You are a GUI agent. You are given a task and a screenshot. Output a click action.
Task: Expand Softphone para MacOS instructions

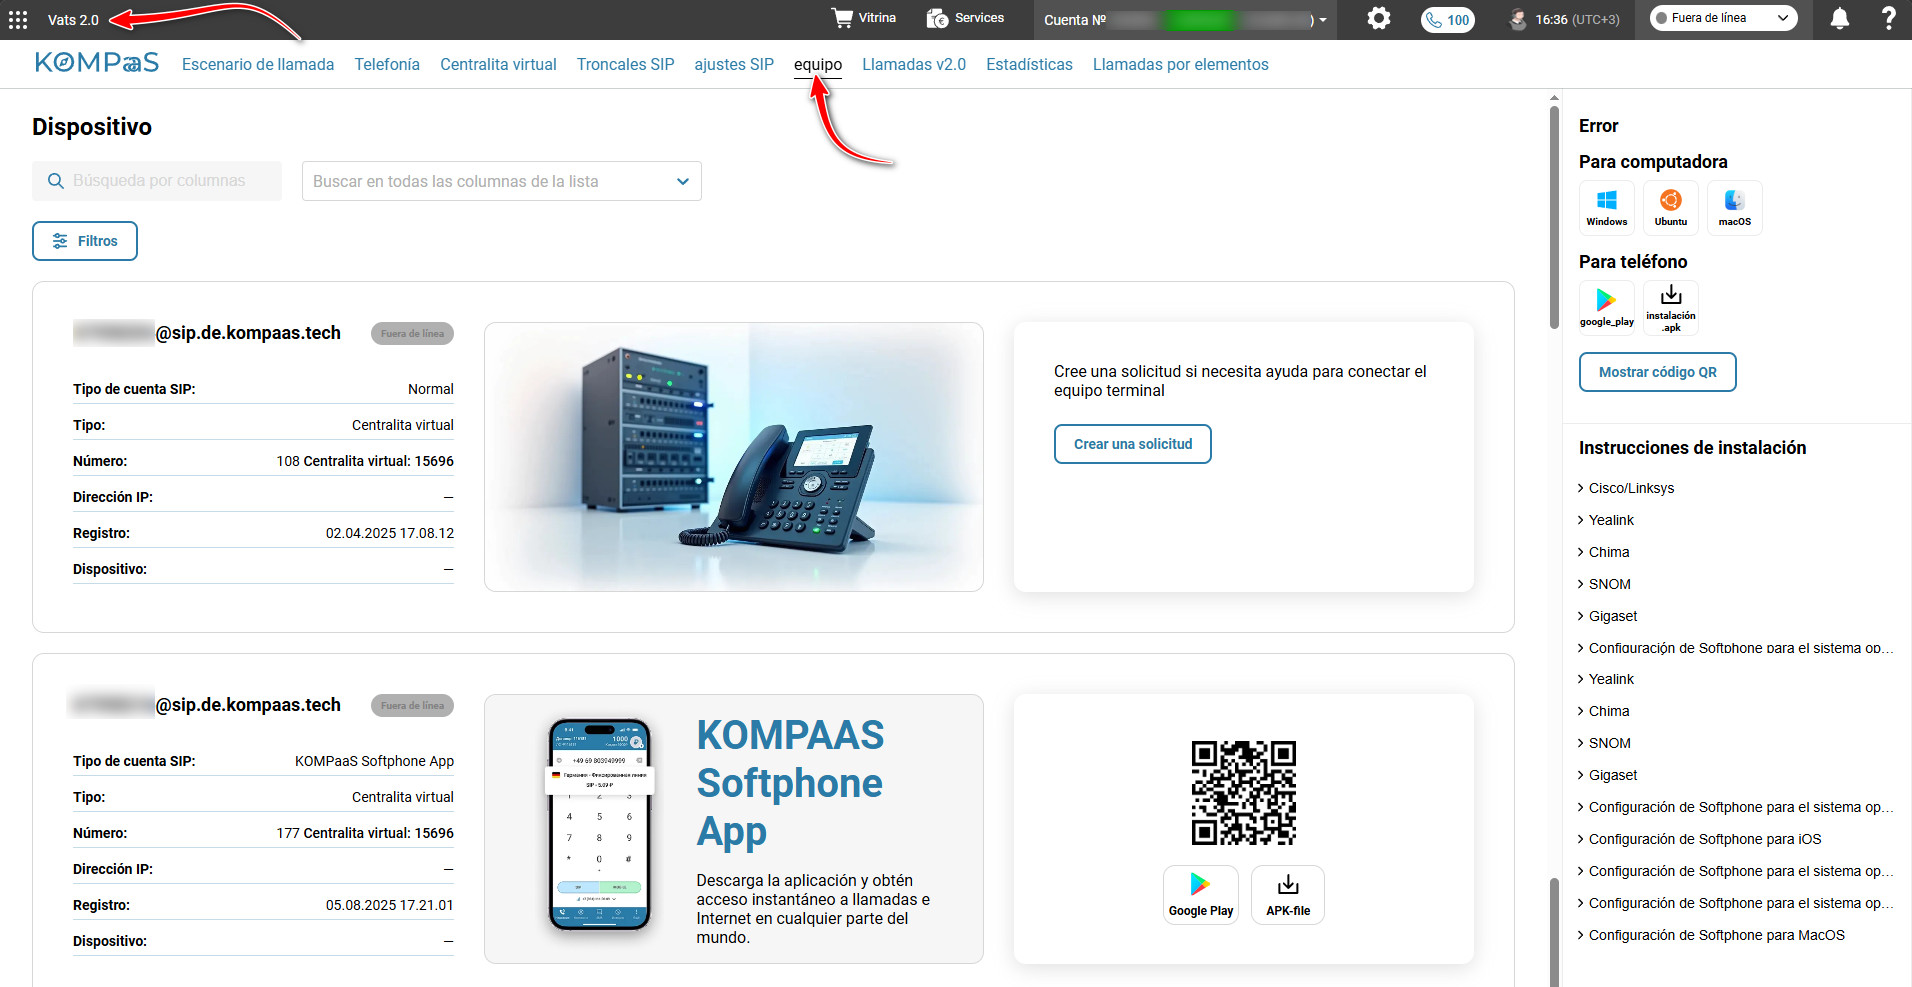1711,935
